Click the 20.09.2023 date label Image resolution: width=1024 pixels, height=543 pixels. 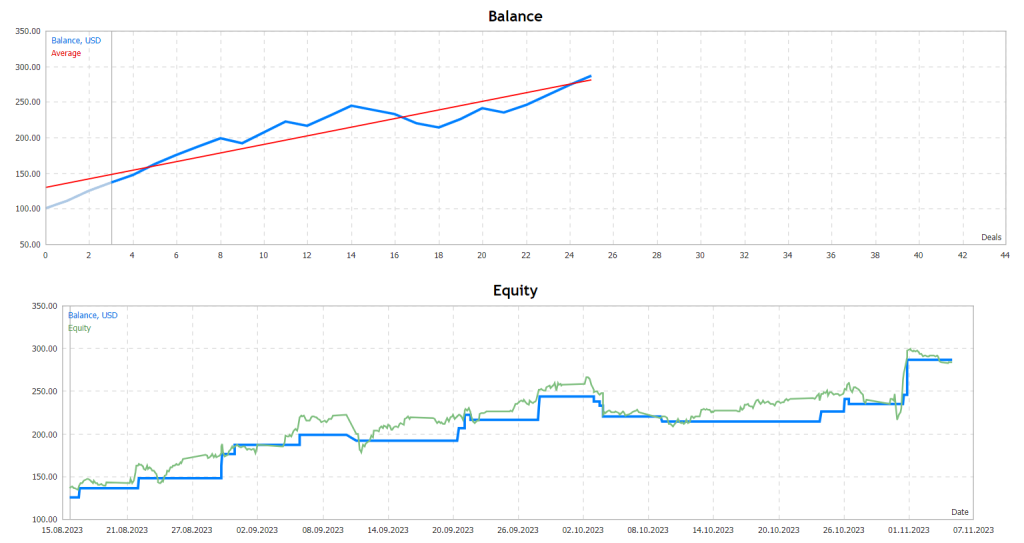coord(455,531)
